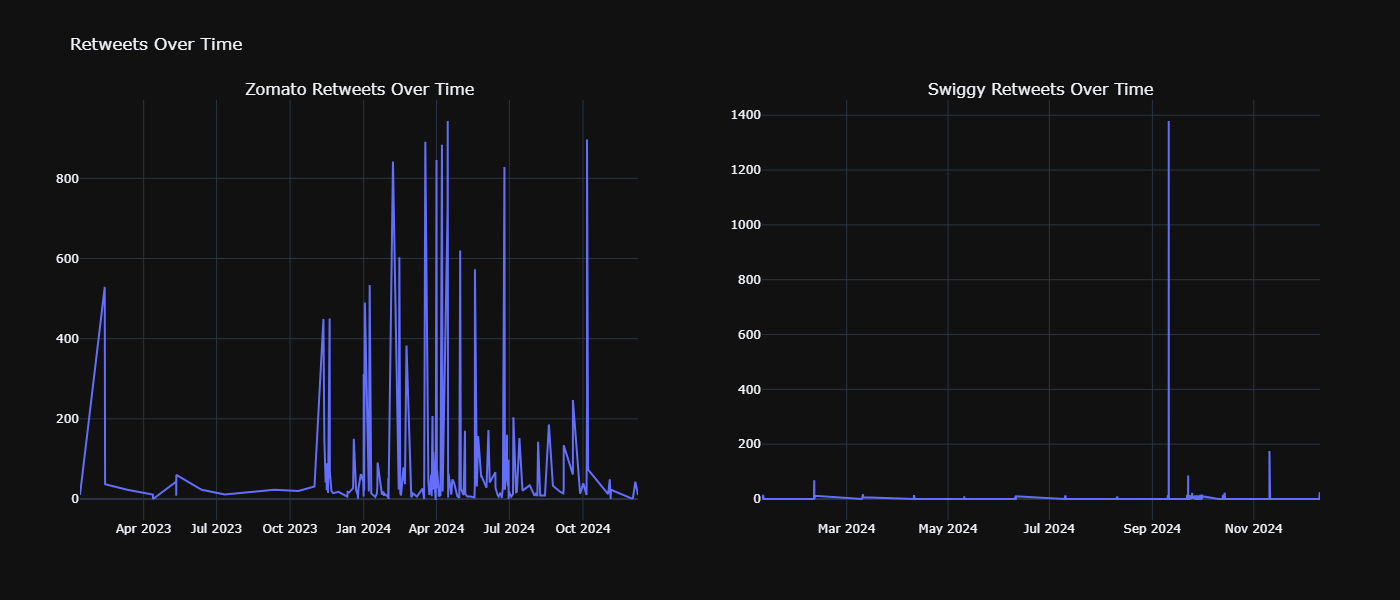Select the 'Swiggy Retweets Over Time' subplot title
The width and height of the screenshot is (1400, 600).
(1040, 90)
